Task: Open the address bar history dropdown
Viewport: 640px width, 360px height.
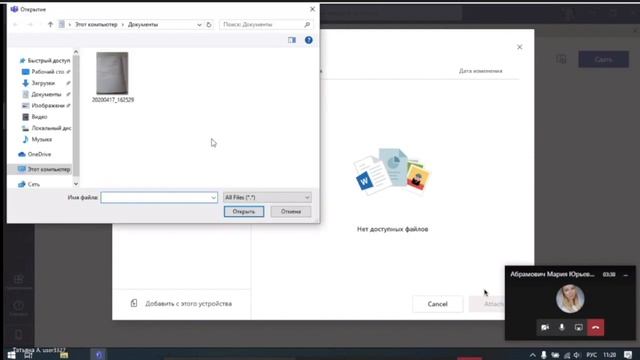Action: (x=199, y=24)
